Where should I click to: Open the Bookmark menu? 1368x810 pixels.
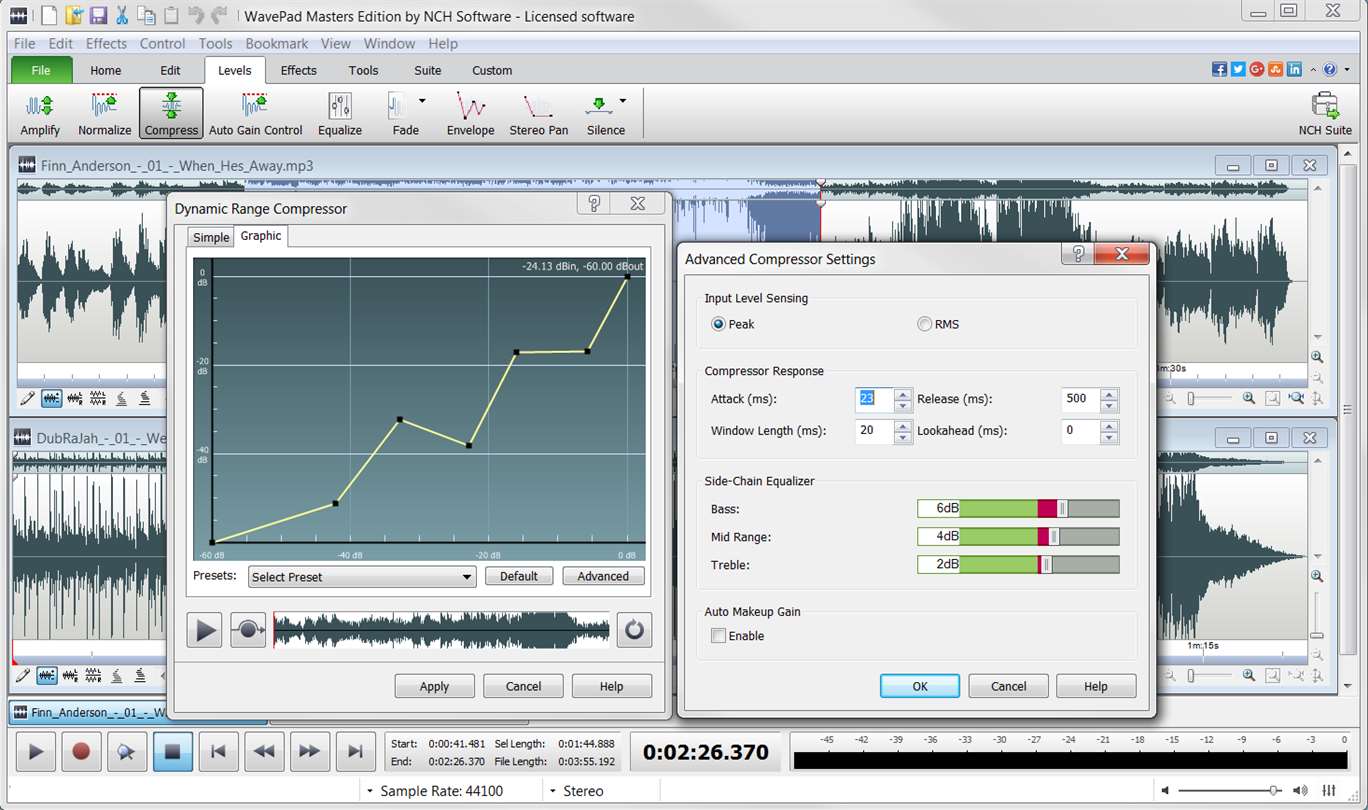click(x=277, y=44)
